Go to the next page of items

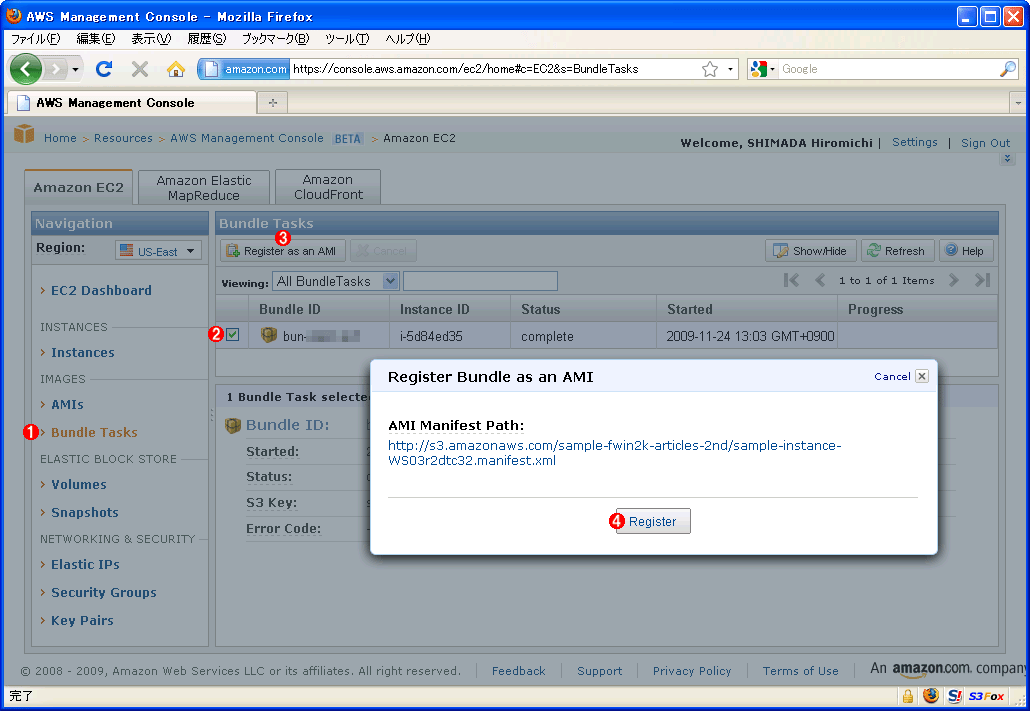click(954, 281)
